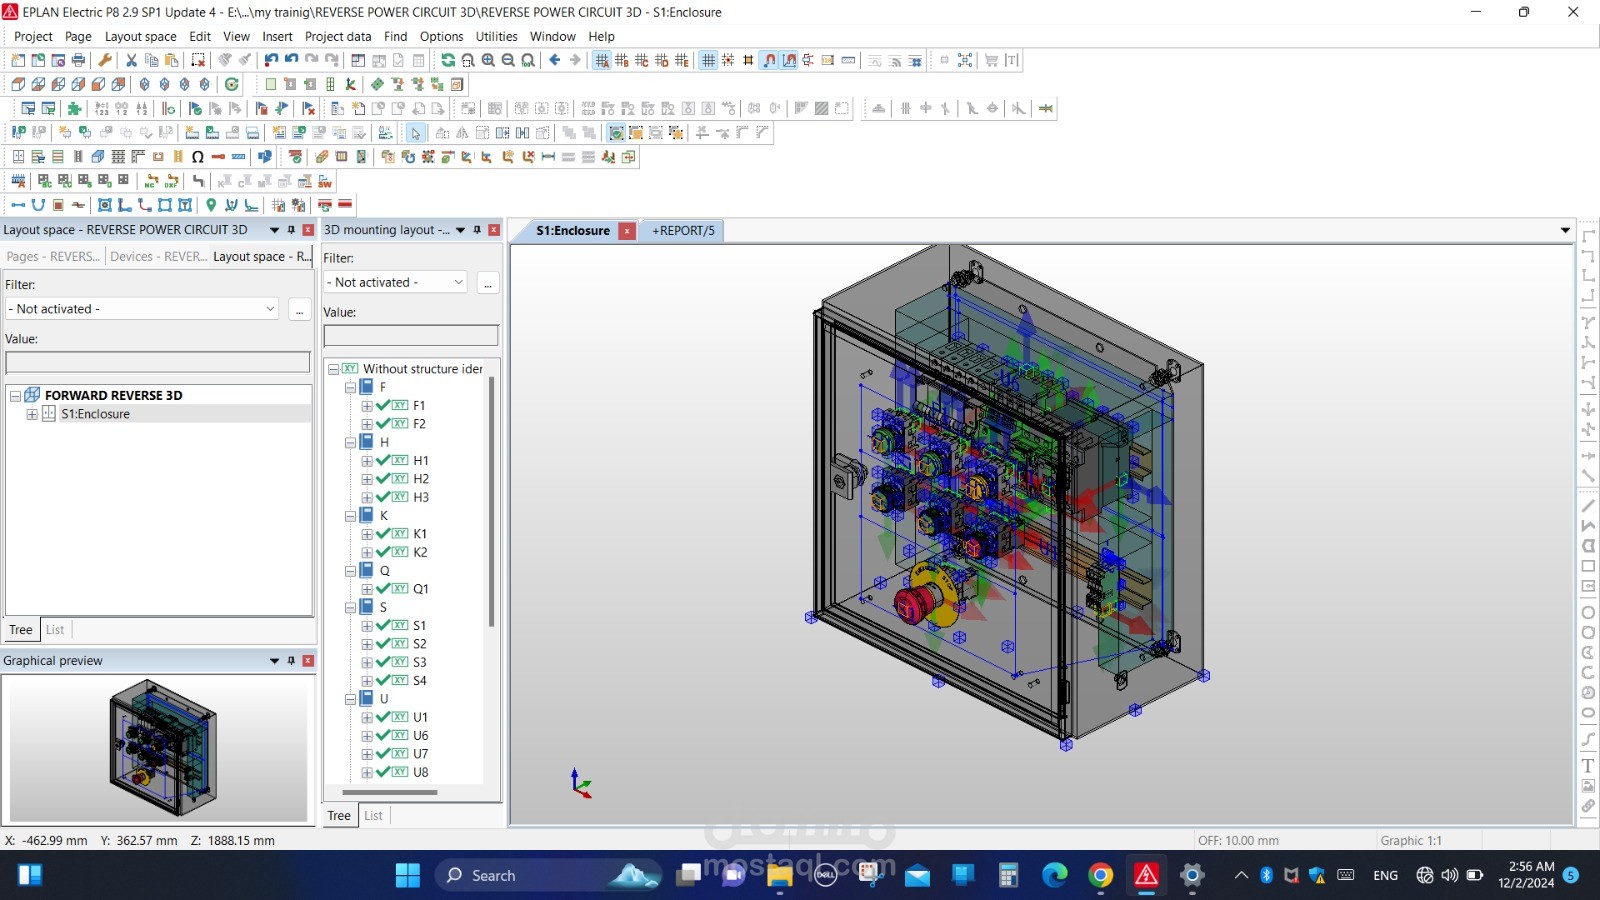Switch Layout space navigator to List view

[55, 630]
